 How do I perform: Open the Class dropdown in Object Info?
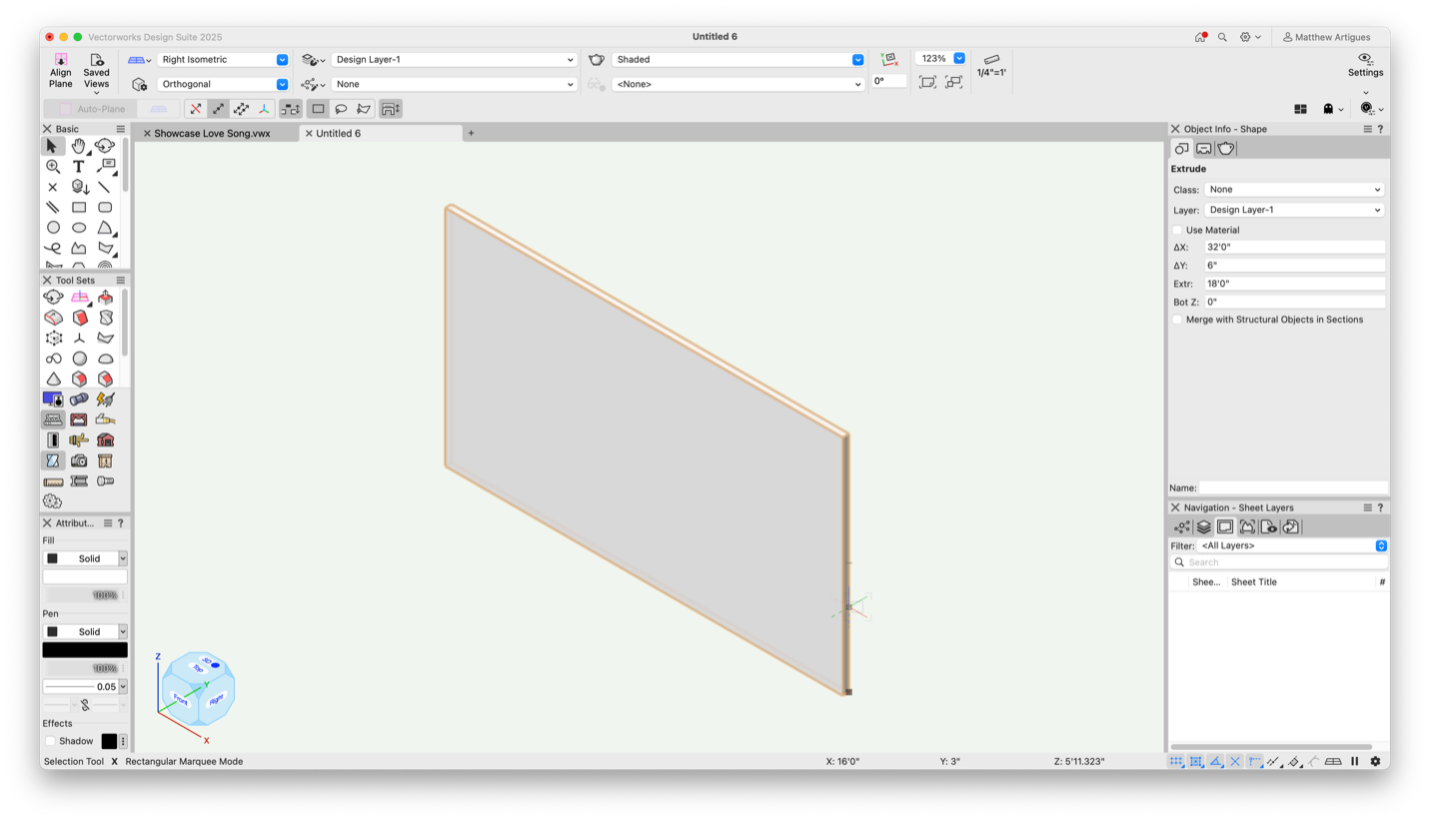tap(1294, 190)
